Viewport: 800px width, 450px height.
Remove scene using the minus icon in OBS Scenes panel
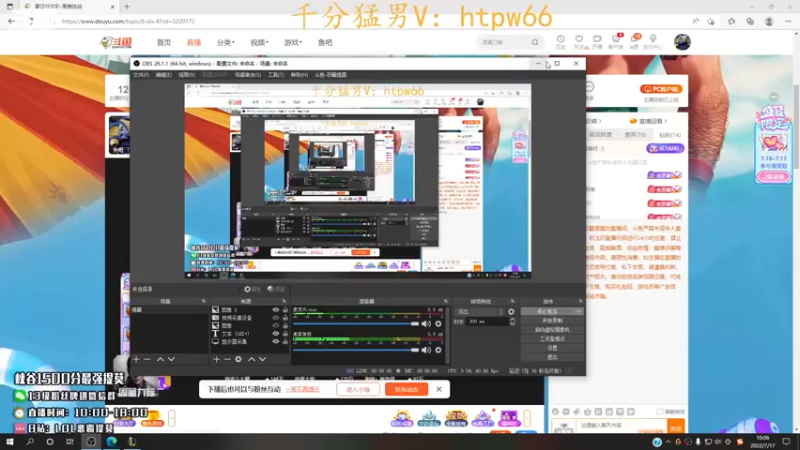coord(147,359)
